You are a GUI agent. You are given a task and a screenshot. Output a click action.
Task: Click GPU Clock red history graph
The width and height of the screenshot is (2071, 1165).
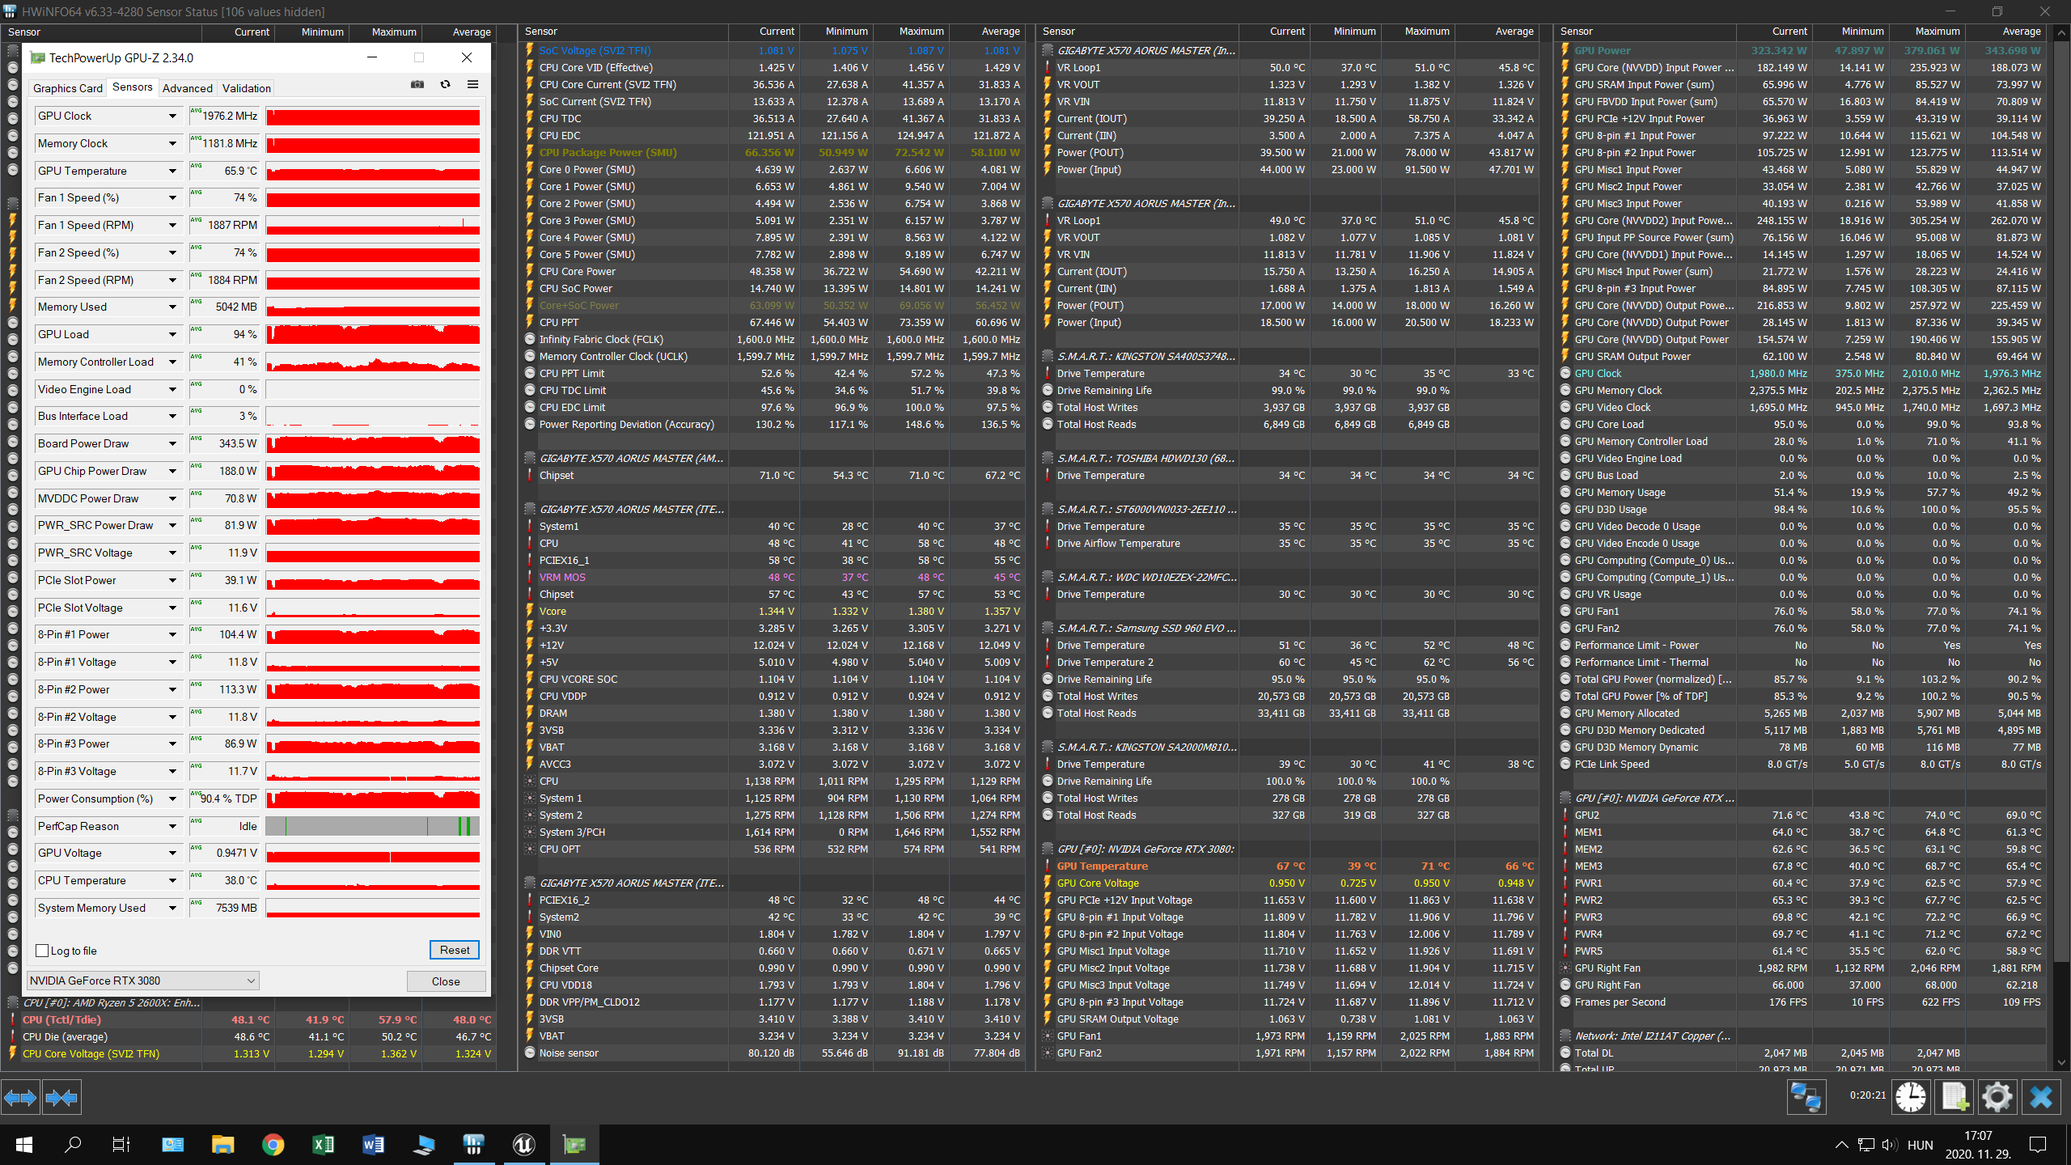[x=373, y=116]
